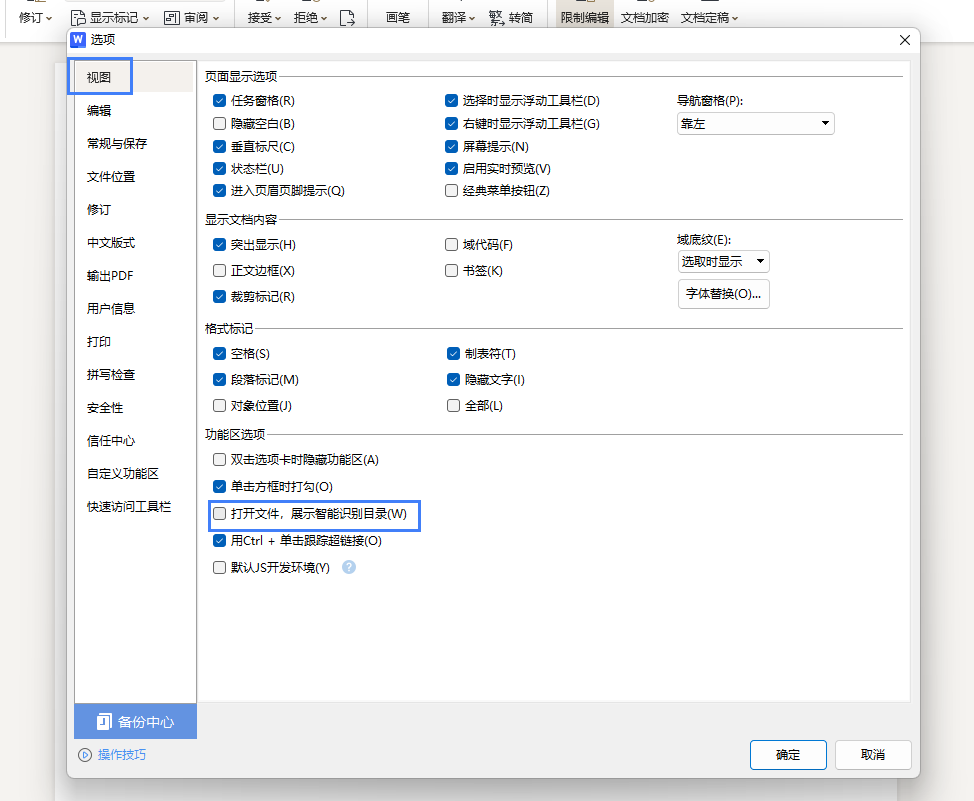Click the traditional-to-simplified conversion icon
This screenshot has height=801, width=974.
pos(496,18)
